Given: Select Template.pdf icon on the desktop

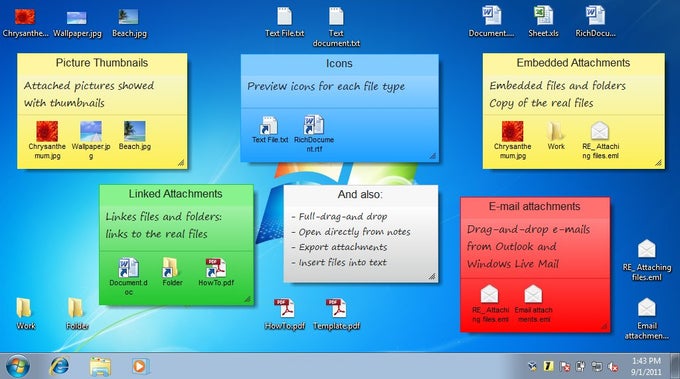Looking at the screenshot, I should [x=337, y=314].
